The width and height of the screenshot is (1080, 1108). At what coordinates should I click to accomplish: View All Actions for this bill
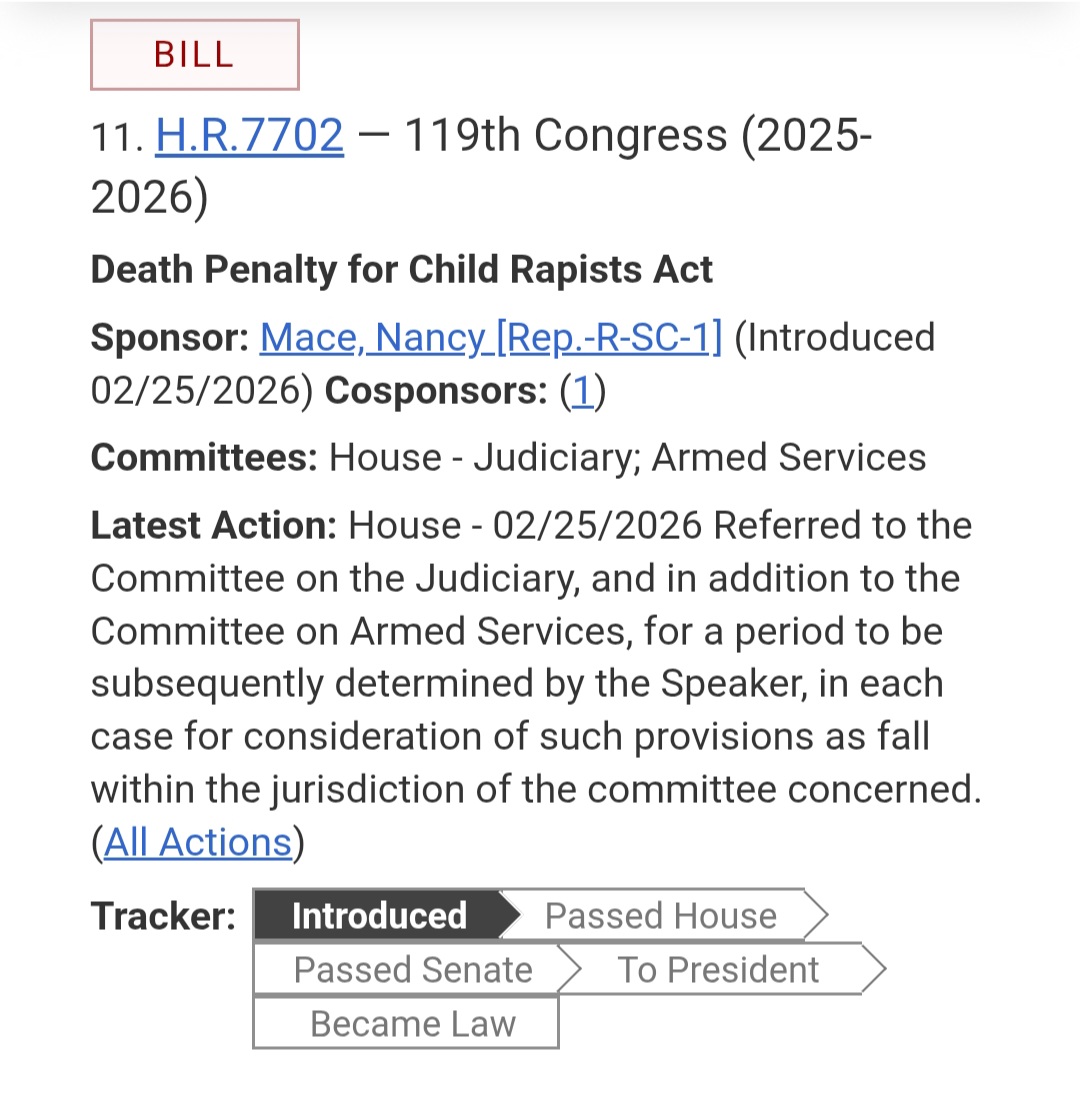[198, 842]
